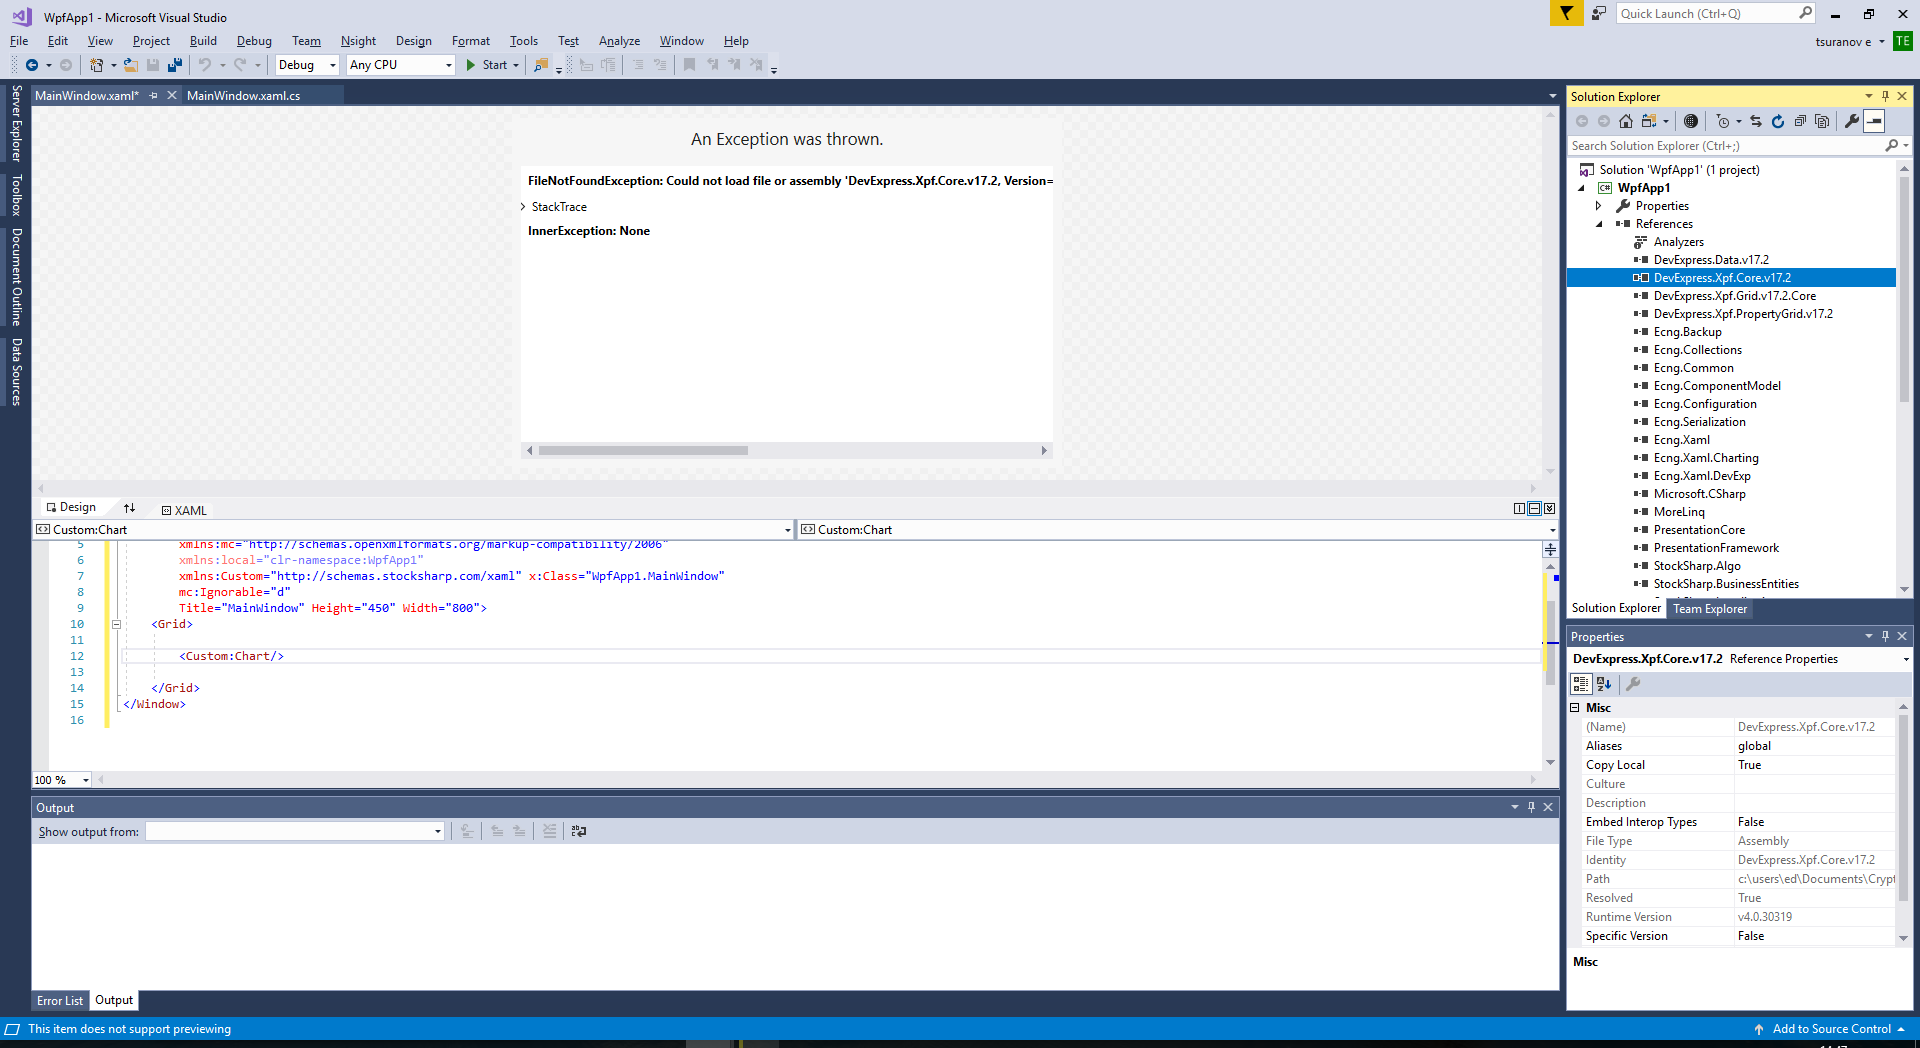Open the Start button dropdown arrow
1920x1048 pixels.
click(x=516, y=65)
